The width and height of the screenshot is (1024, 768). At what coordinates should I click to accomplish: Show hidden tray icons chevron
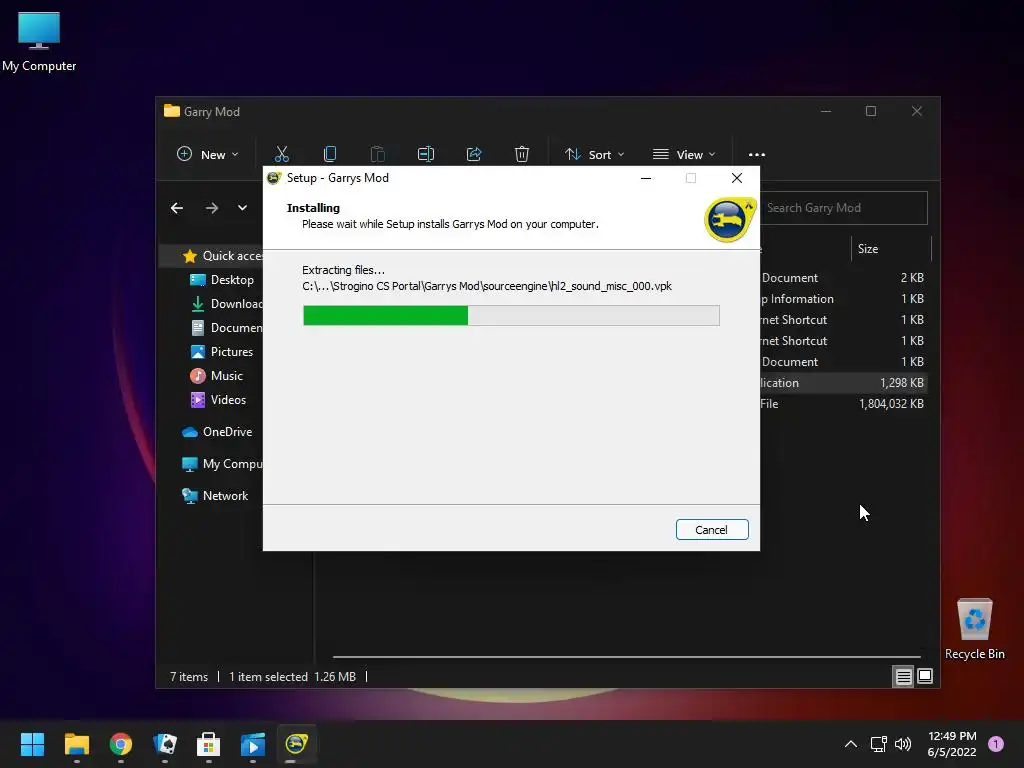851,744
